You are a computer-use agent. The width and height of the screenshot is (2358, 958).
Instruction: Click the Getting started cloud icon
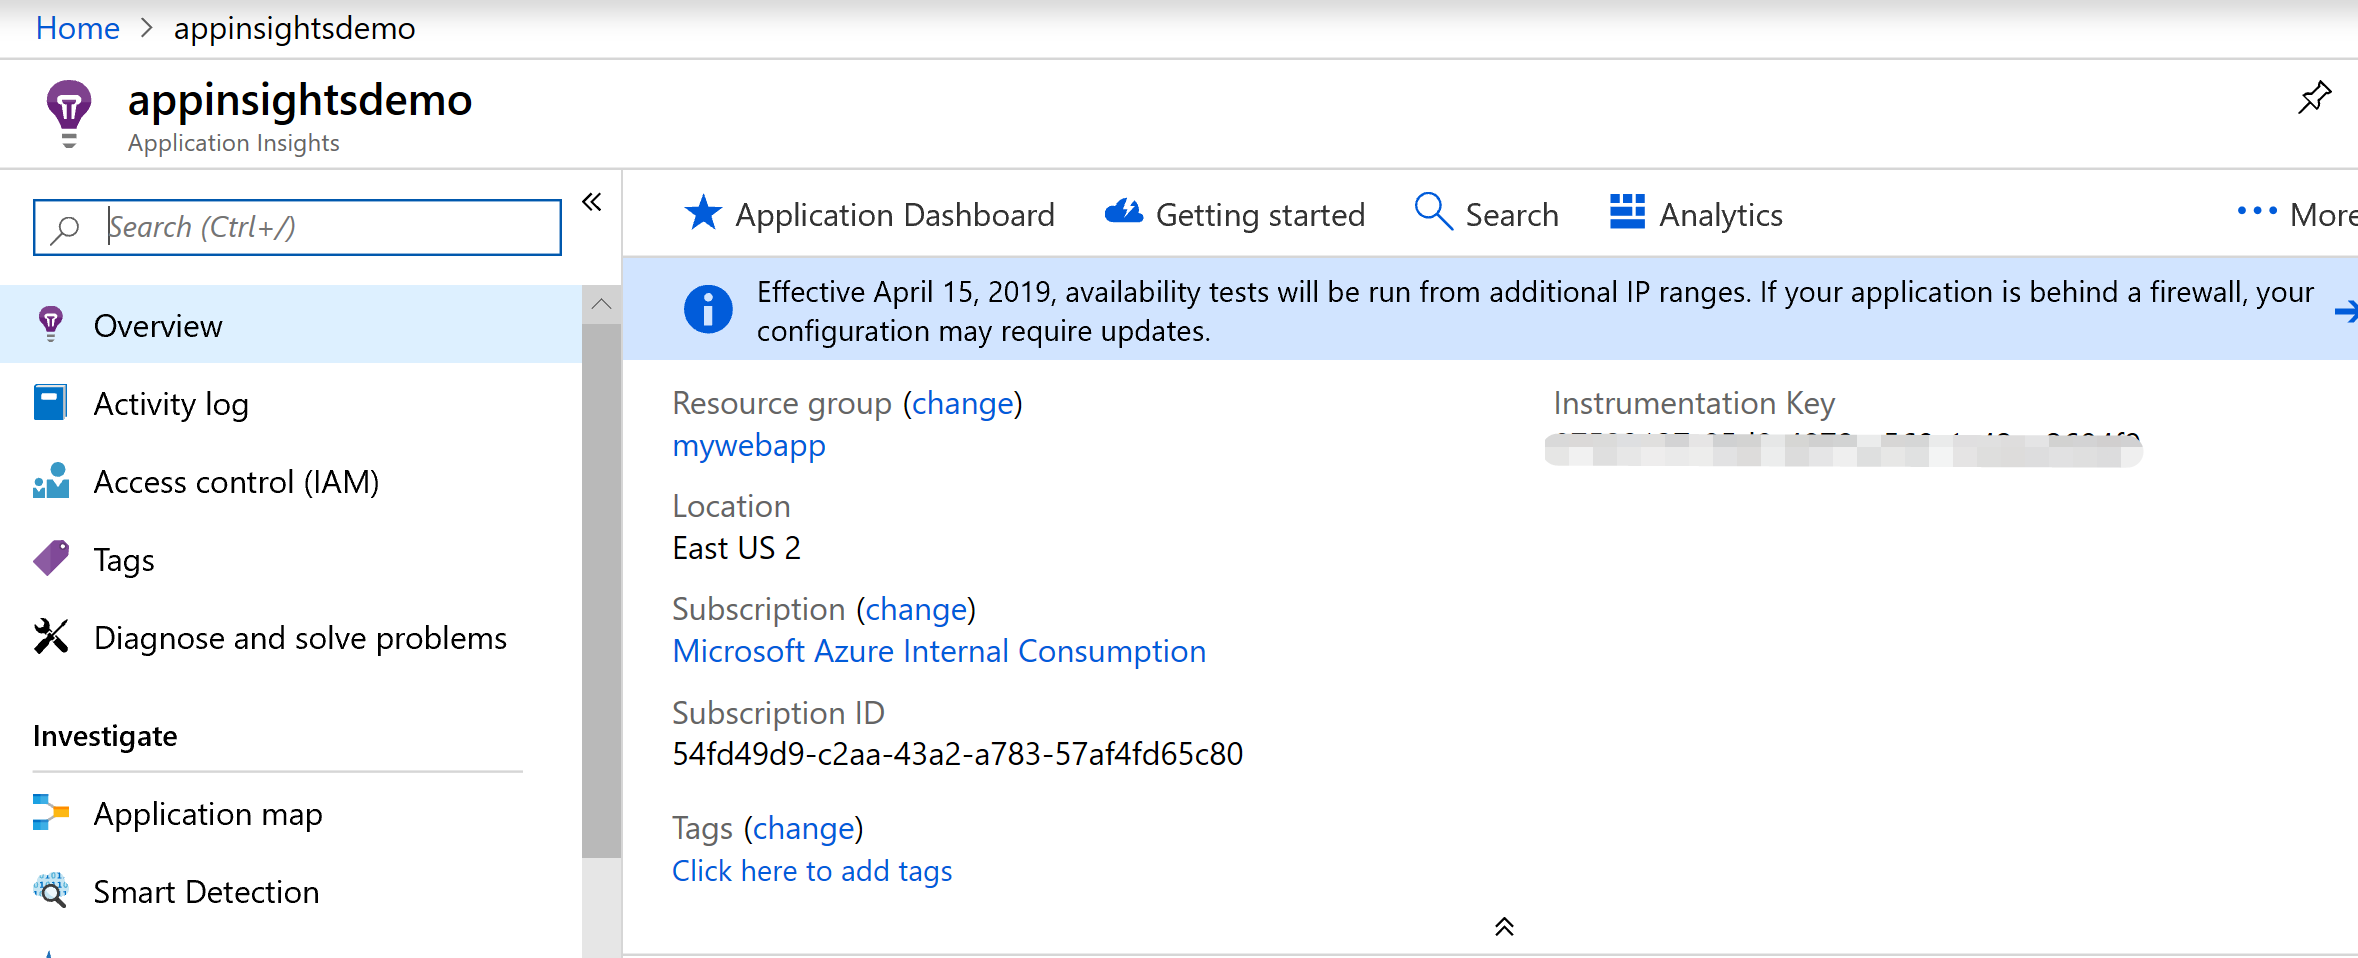1124,212
